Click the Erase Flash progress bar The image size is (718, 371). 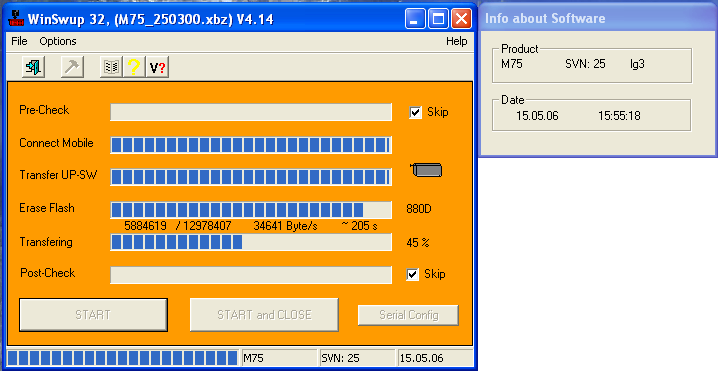251,210
